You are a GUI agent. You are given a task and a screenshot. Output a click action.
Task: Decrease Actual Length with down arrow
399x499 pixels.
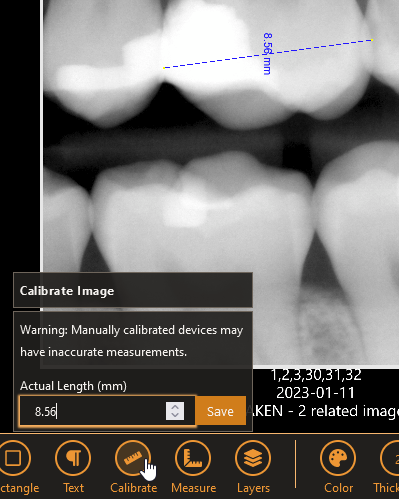coord(175,415)
